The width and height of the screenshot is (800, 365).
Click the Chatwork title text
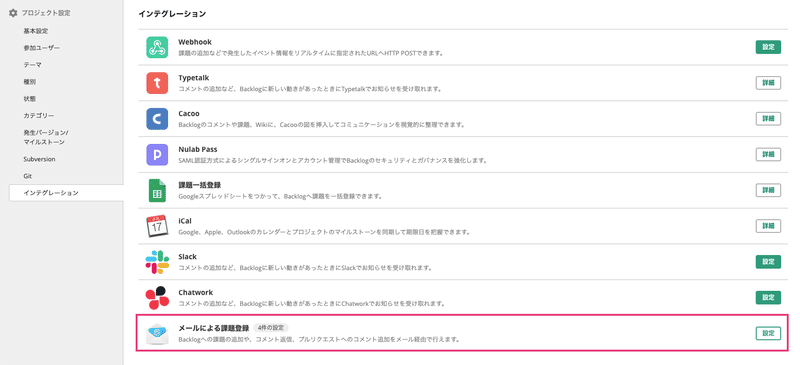click(x=195, y=292)
